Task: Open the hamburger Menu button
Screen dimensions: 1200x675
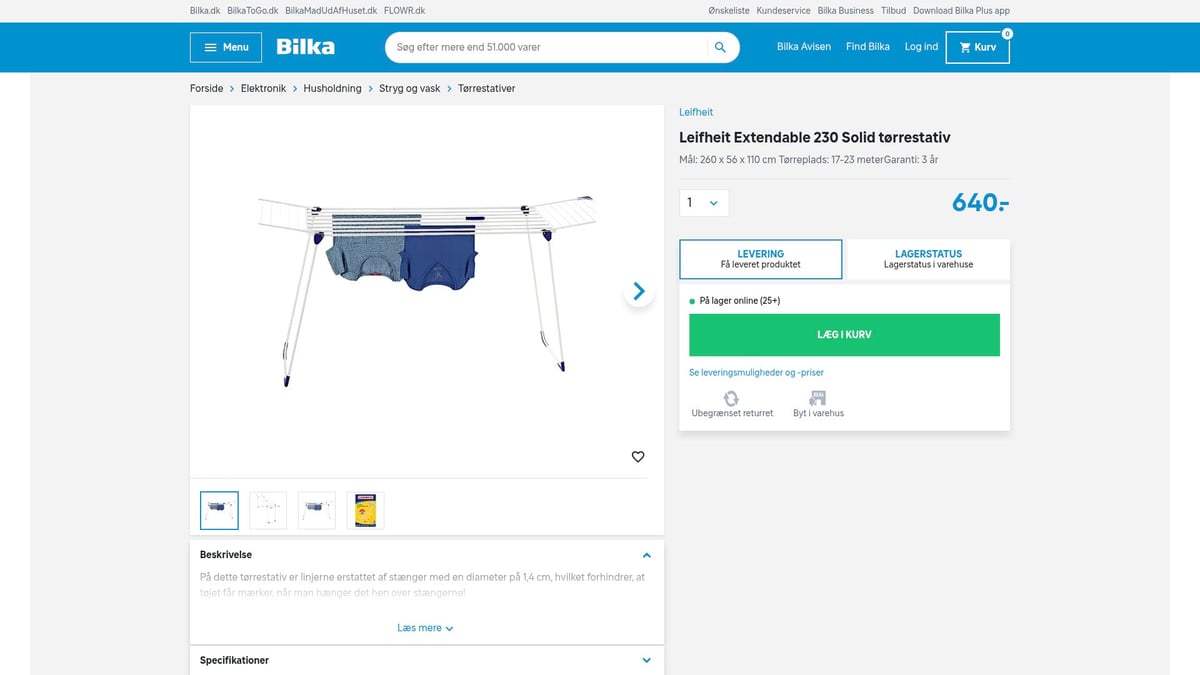Action: 226,47
